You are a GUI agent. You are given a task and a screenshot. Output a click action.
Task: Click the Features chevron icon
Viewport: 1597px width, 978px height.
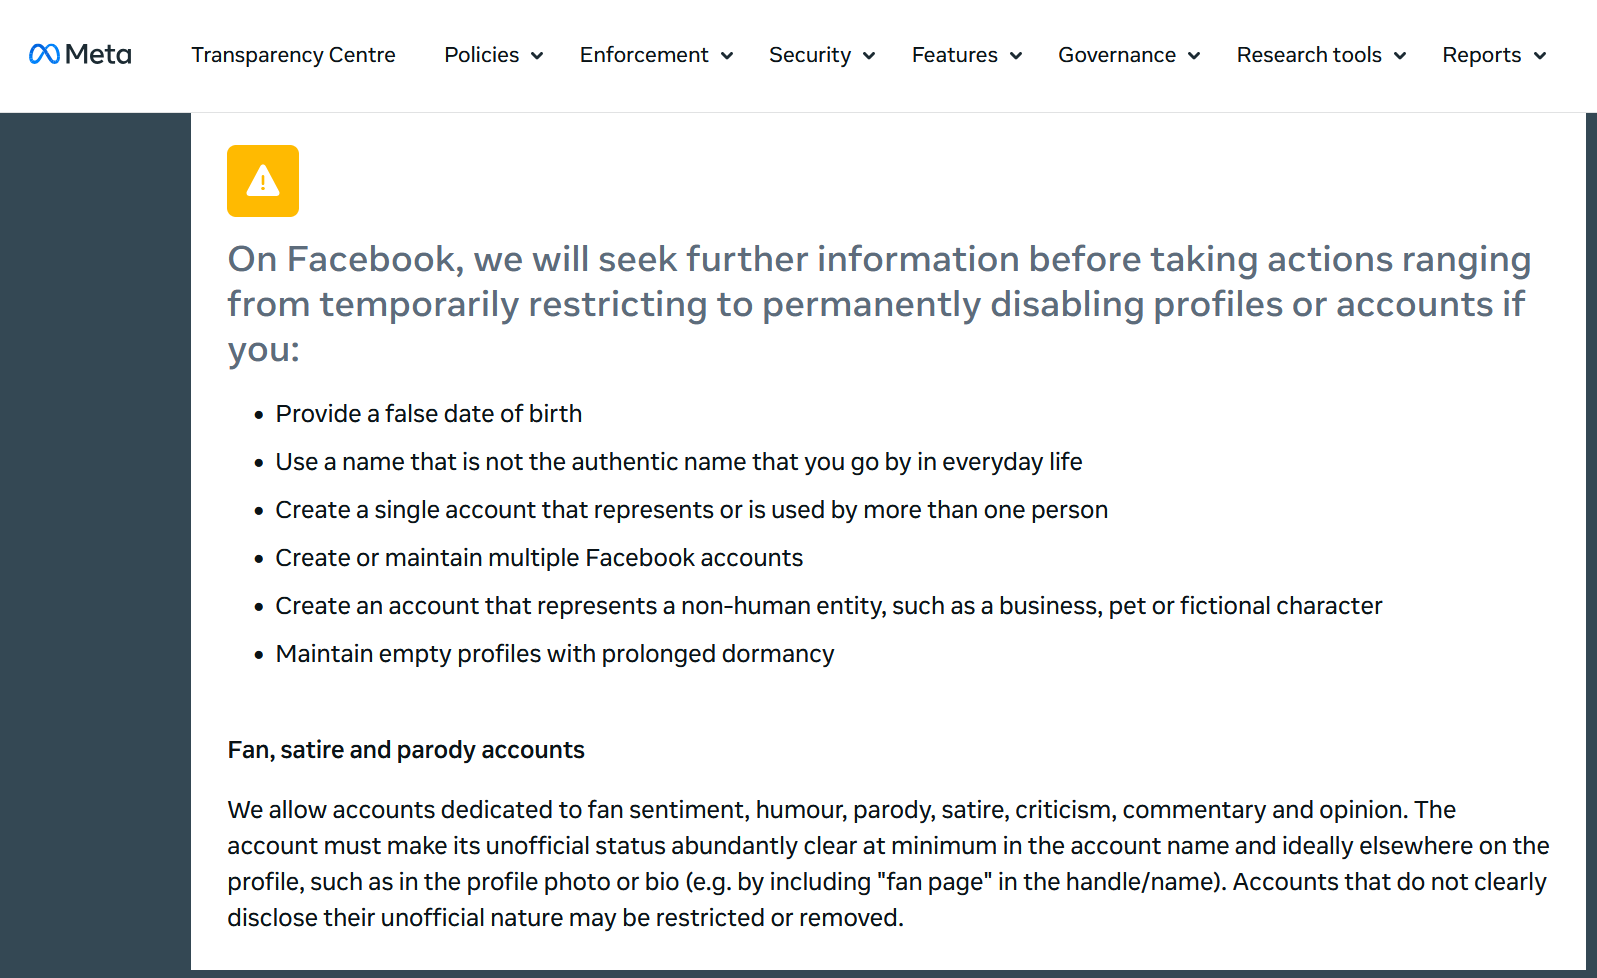(1016, 56)
